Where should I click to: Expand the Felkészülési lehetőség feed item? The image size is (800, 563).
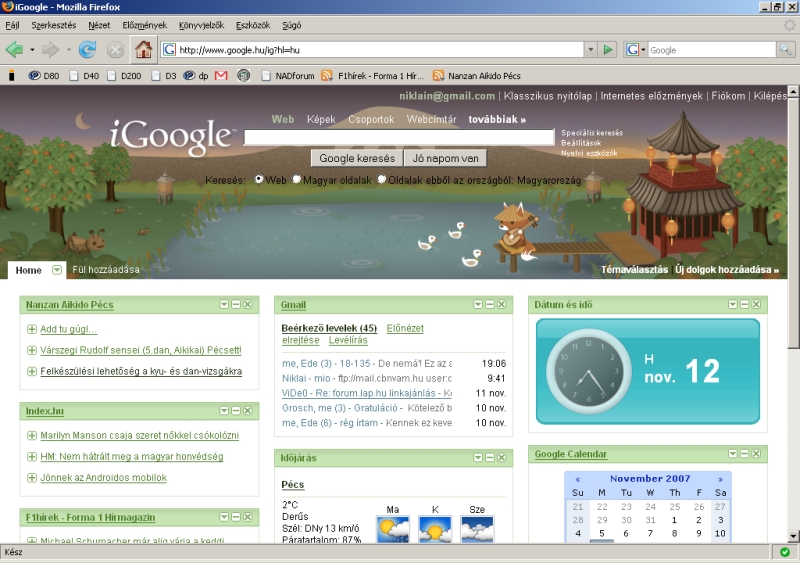click(32, 371)
